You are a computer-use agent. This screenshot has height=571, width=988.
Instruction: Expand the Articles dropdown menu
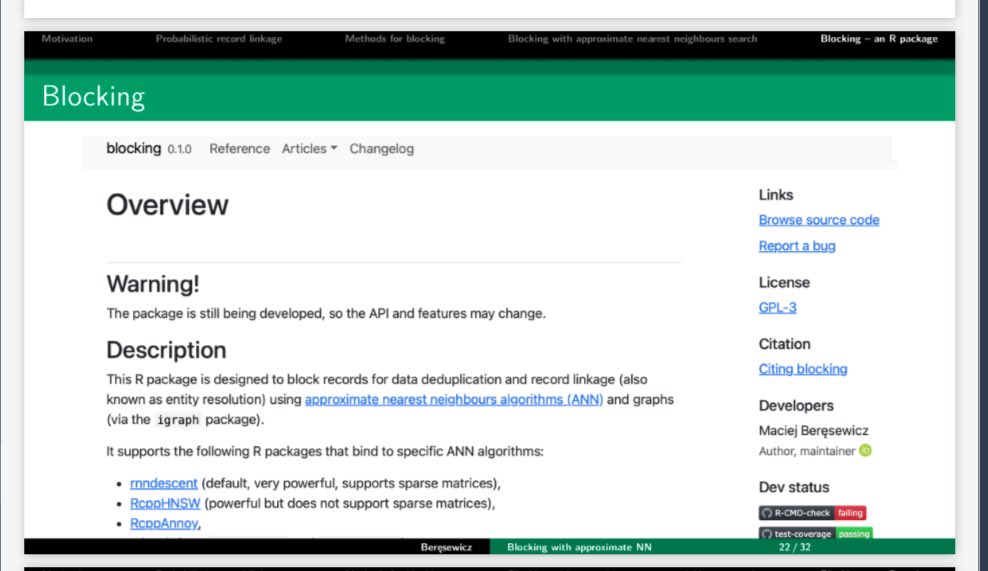click(309, 149)
